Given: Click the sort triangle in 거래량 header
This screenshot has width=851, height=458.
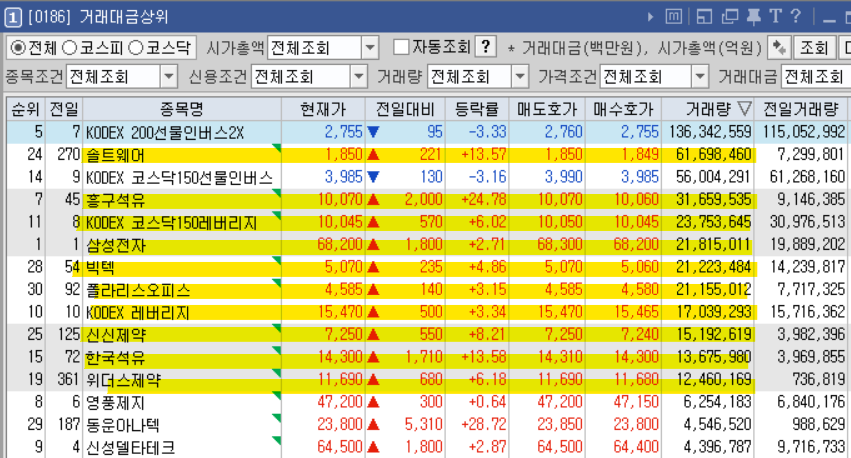Looking at the screenshot, I should tap(745, 109).
